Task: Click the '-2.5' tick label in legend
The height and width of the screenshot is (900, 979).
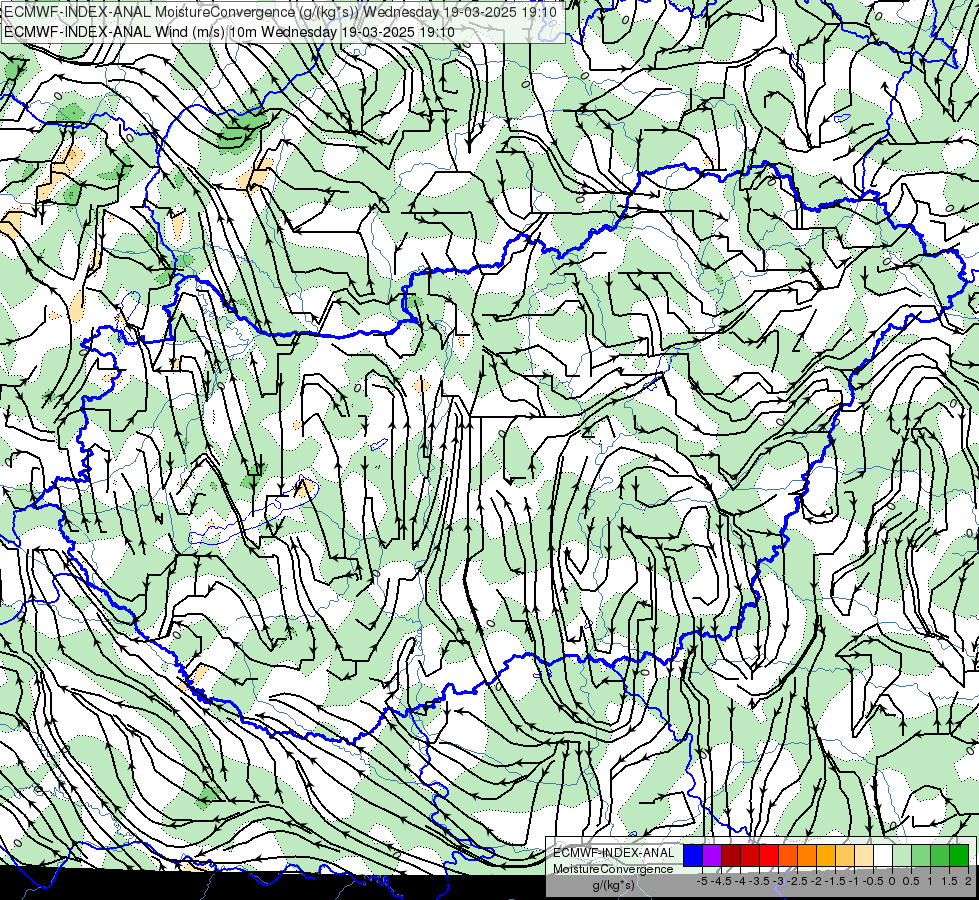Action: (x=798, y=881)
